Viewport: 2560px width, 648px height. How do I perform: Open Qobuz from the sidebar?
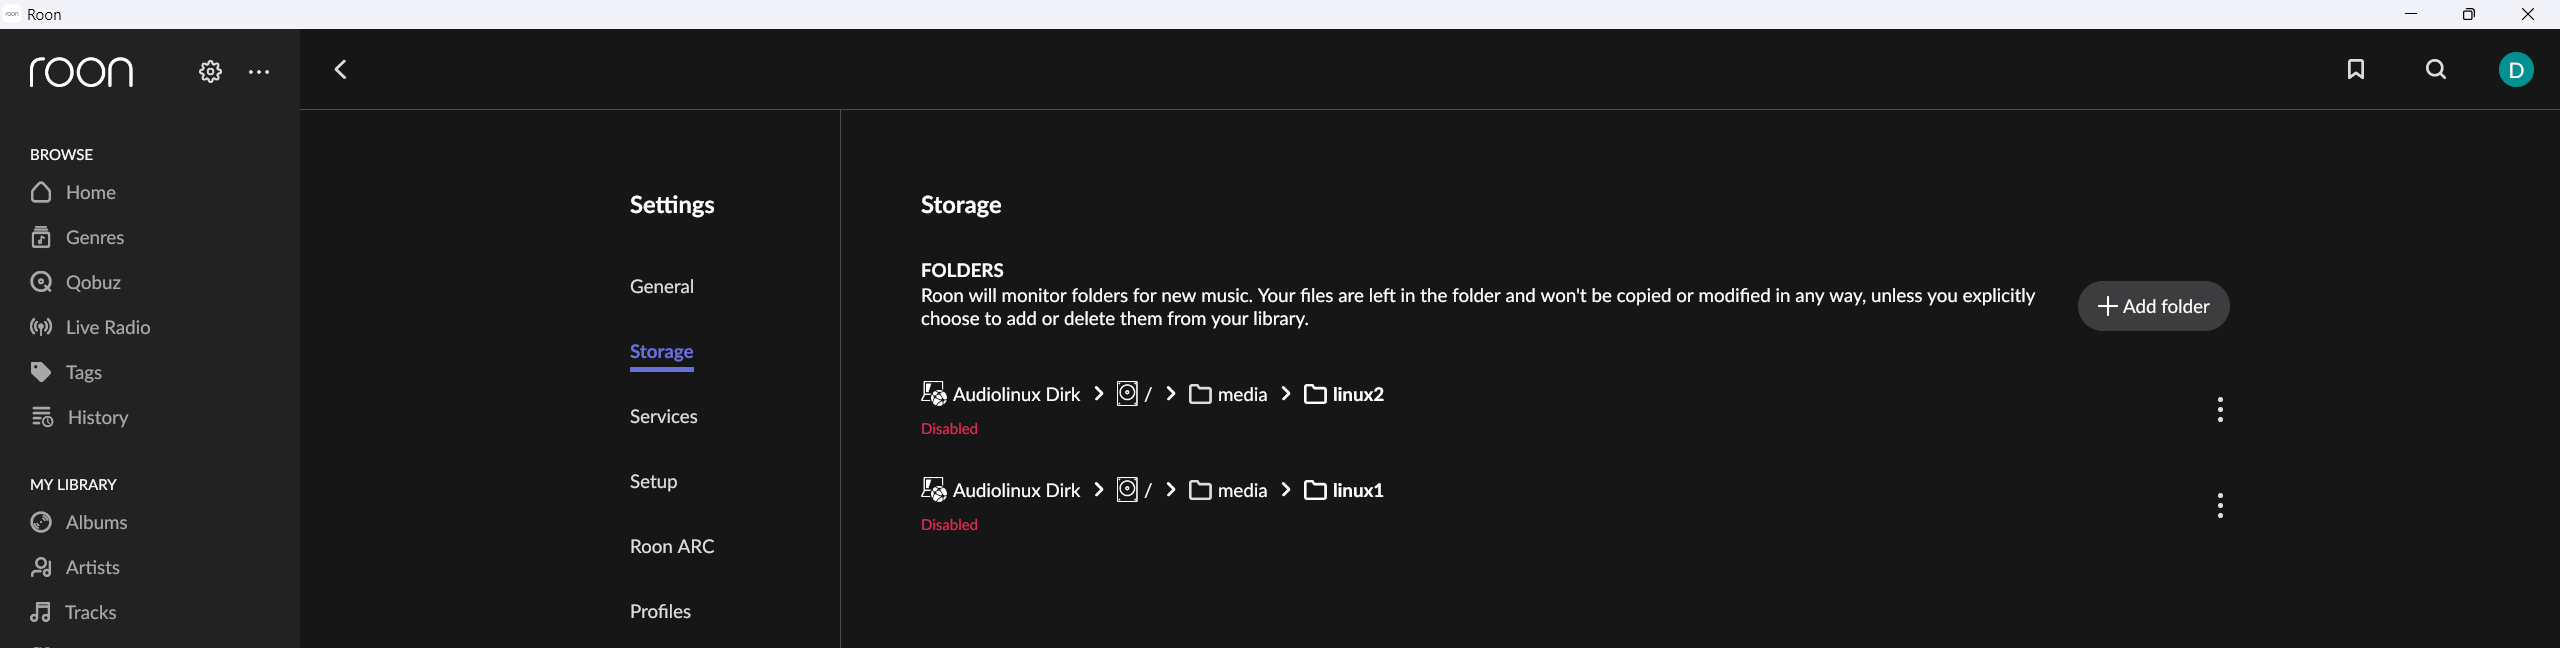pos(93,282)
